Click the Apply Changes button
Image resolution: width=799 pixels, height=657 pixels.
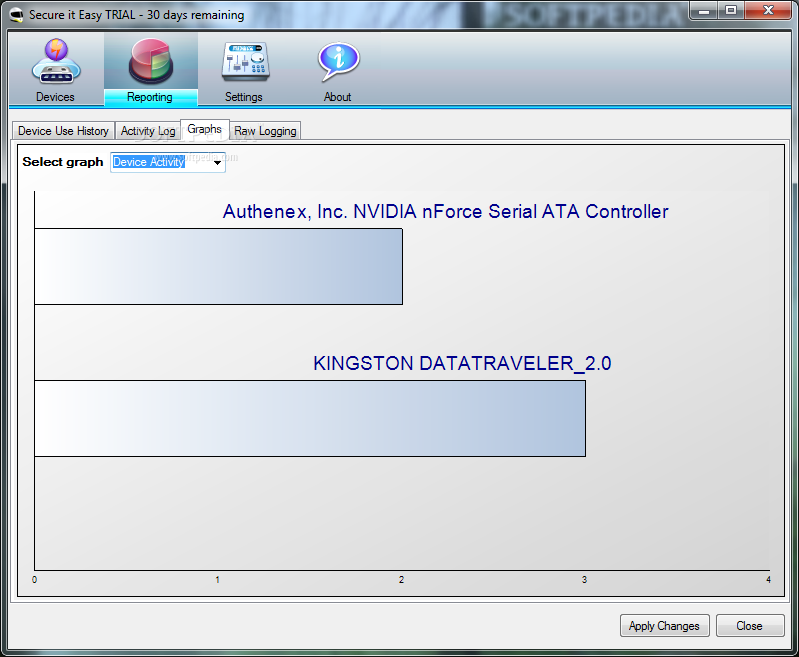point(664,625)
